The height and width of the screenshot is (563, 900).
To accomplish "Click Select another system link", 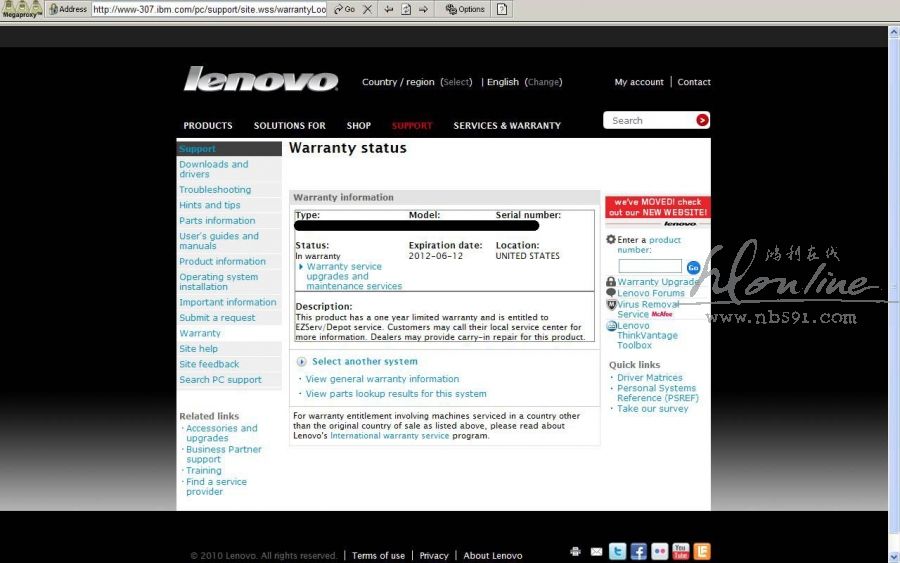I will point(364,362).
